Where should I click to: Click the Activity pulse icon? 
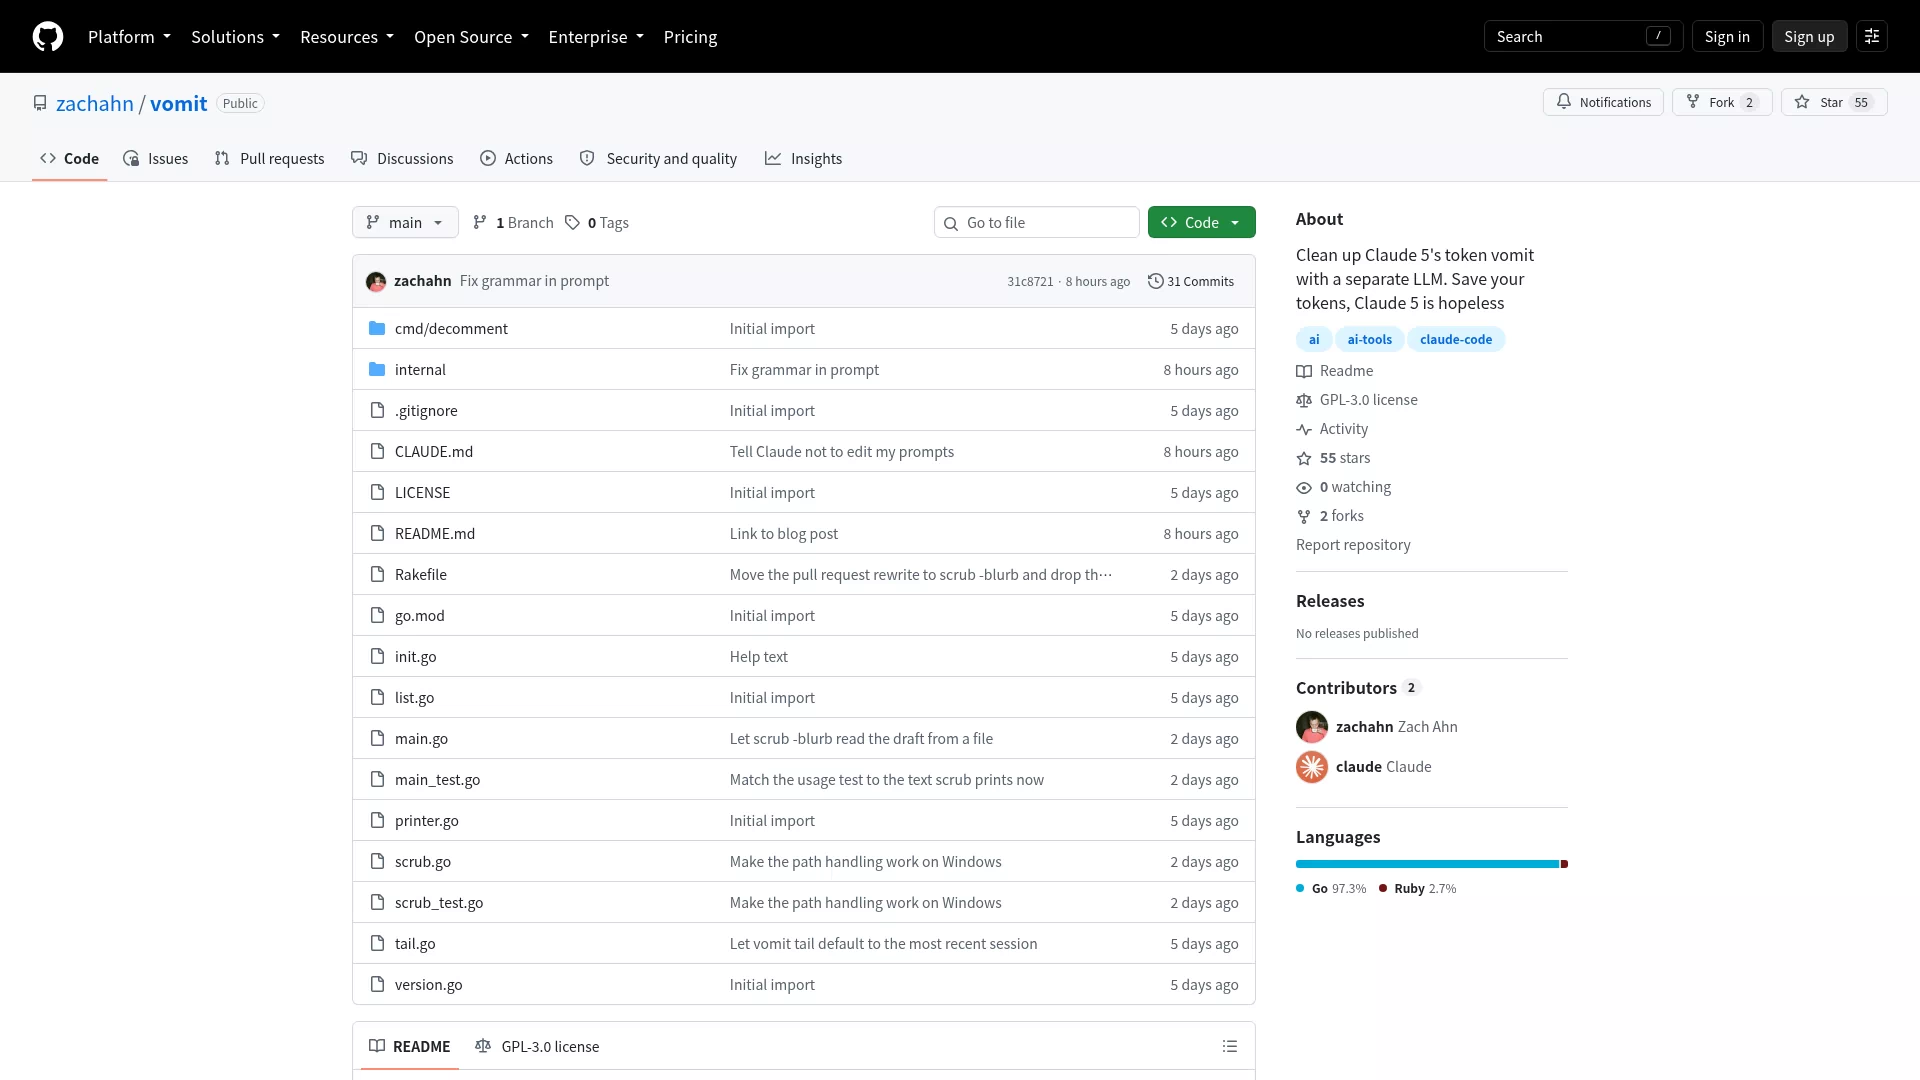click(1304, 430)
